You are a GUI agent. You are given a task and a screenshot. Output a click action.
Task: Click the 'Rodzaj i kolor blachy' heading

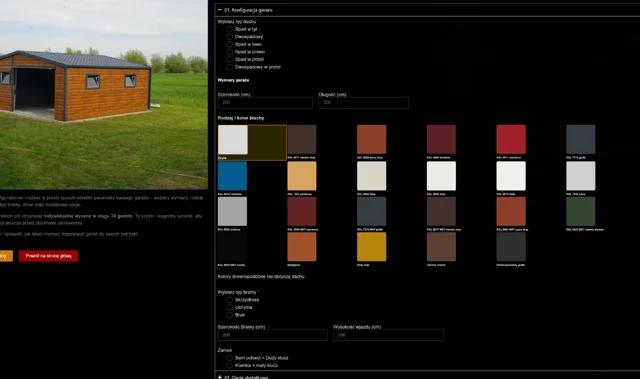[241, 118]
